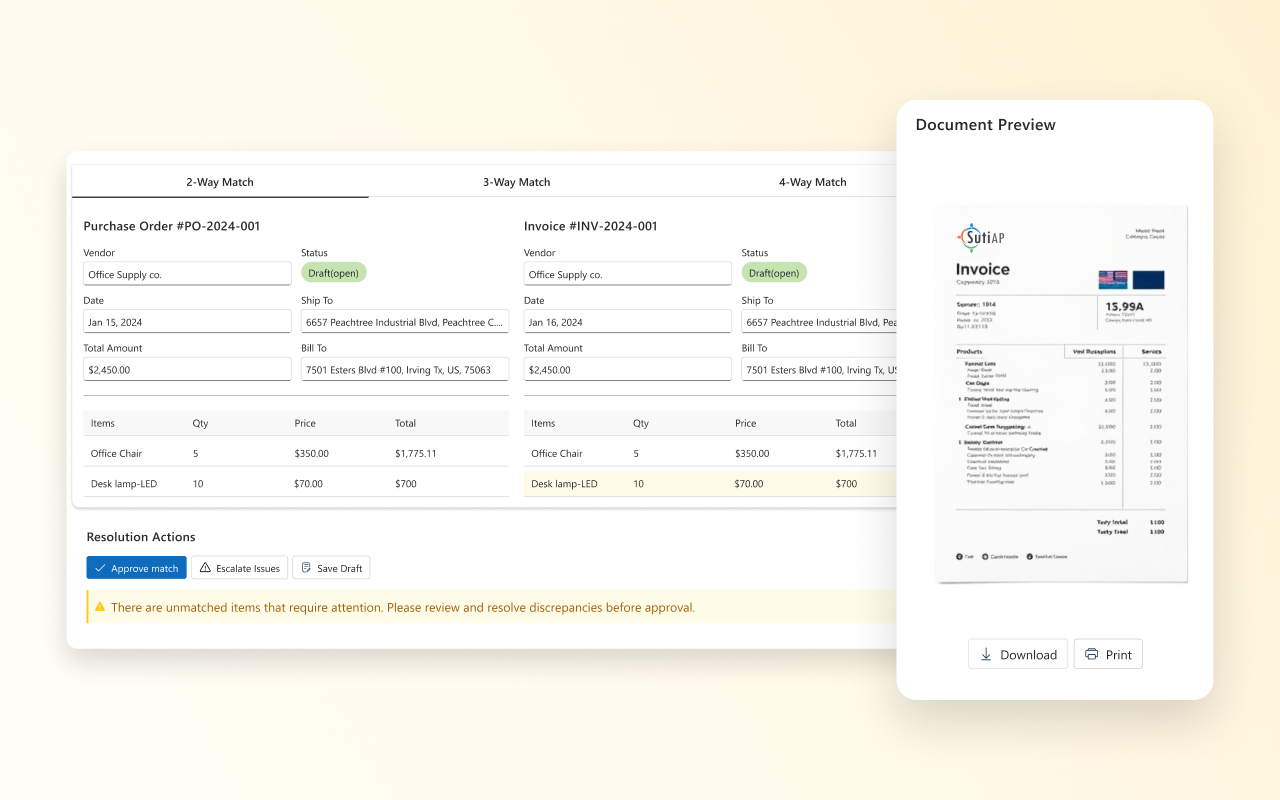The width and height of the screenshot is (1280, 800).
Task: Click the checkmark icon on Approve match
Action: [99, 568]
